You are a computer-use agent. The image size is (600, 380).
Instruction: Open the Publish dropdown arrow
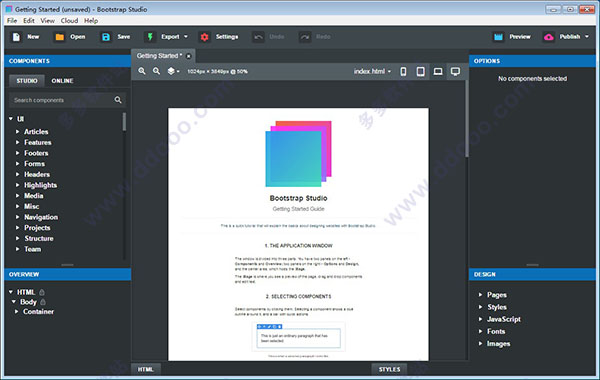[587, 37]
